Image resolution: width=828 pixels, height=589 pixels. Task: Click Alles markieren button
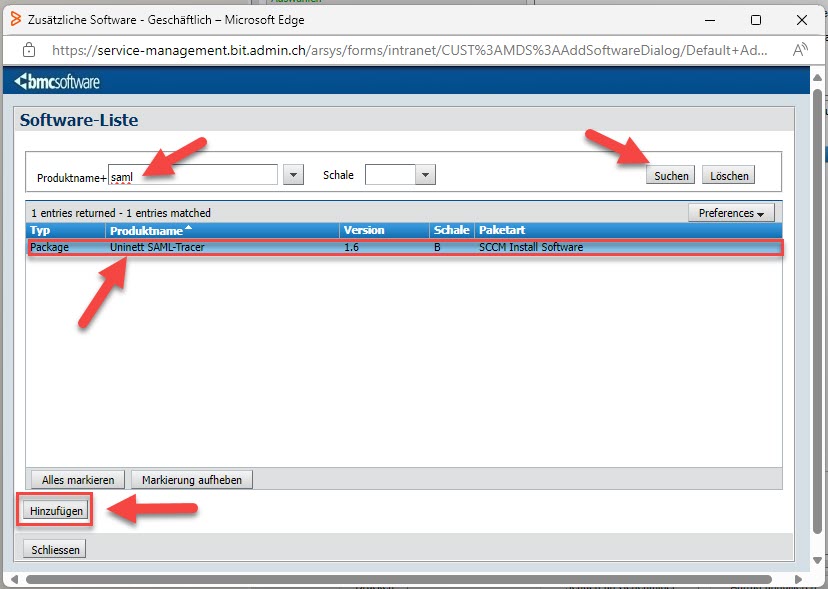pyautogui.click(x=78, y=480)
